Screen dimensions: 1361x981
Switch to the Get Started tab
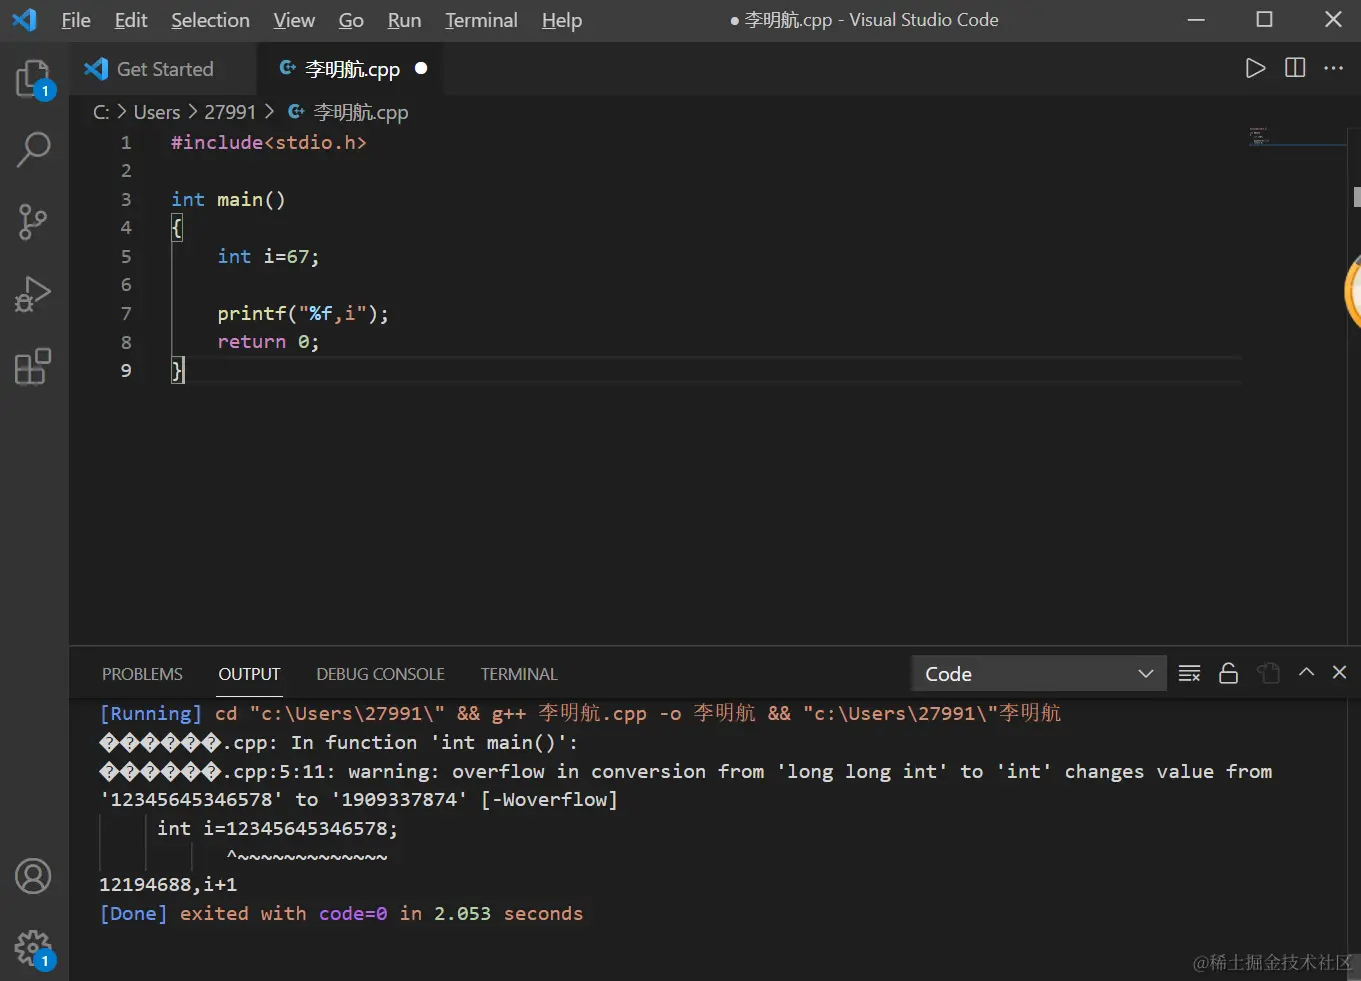click(x=165, y=69)
